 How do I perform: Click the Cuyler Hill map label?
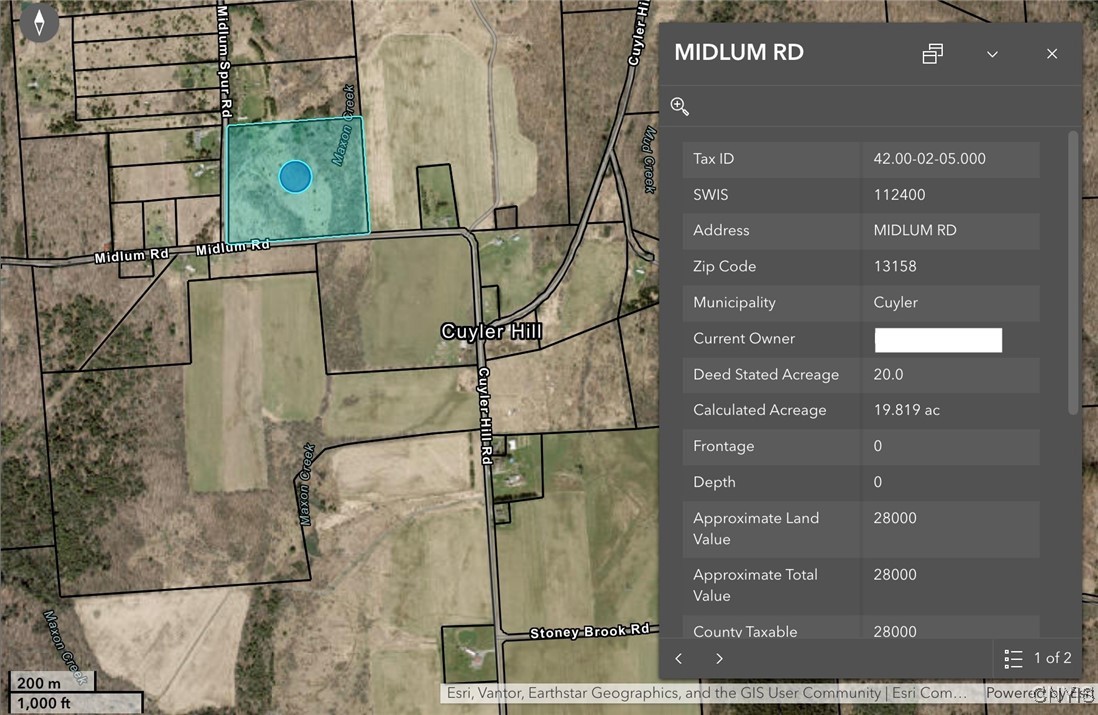(492, 331)
